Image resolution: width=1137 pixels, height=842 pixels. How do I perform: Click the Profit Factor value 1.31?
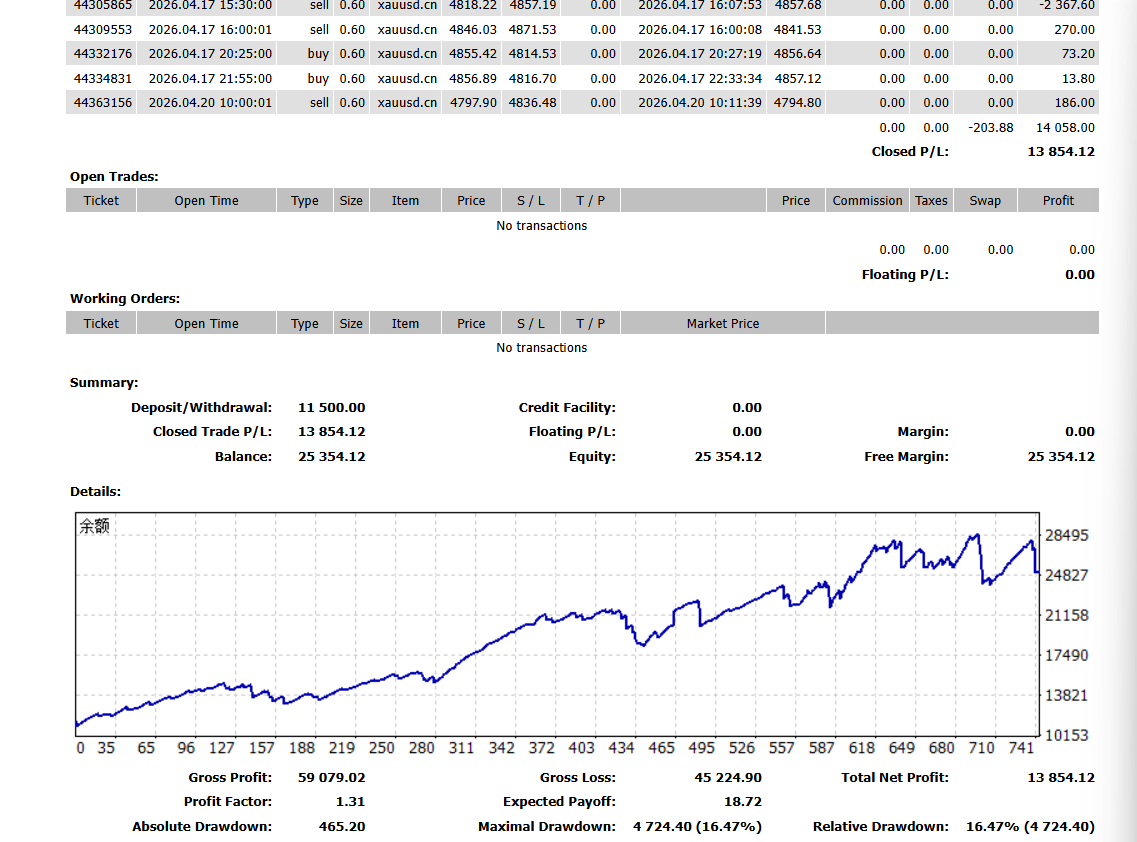coord(350,801)
